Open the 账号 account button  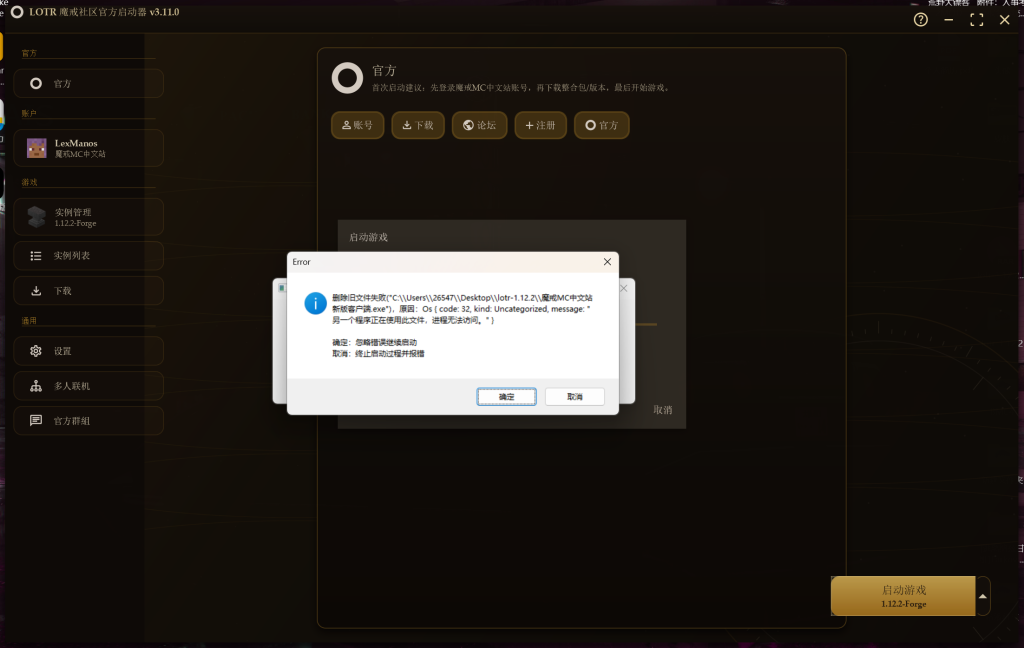[357, 125]
